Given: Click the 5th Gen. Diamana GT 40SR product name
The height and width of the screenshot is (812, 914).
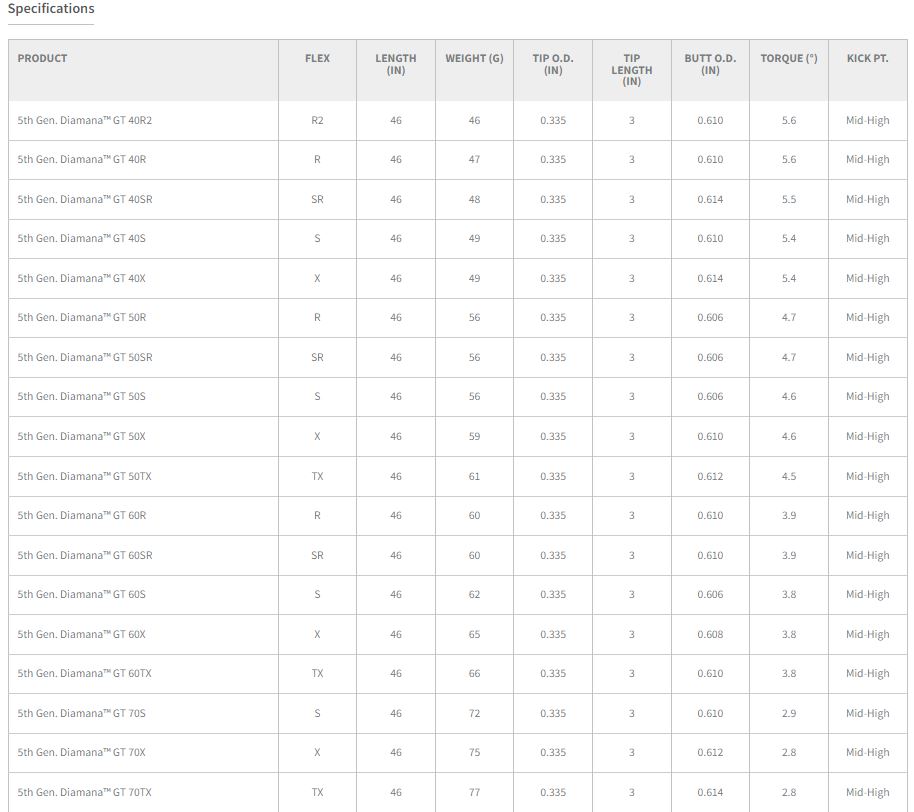Looking at the screenshot, I should point(84,199).
